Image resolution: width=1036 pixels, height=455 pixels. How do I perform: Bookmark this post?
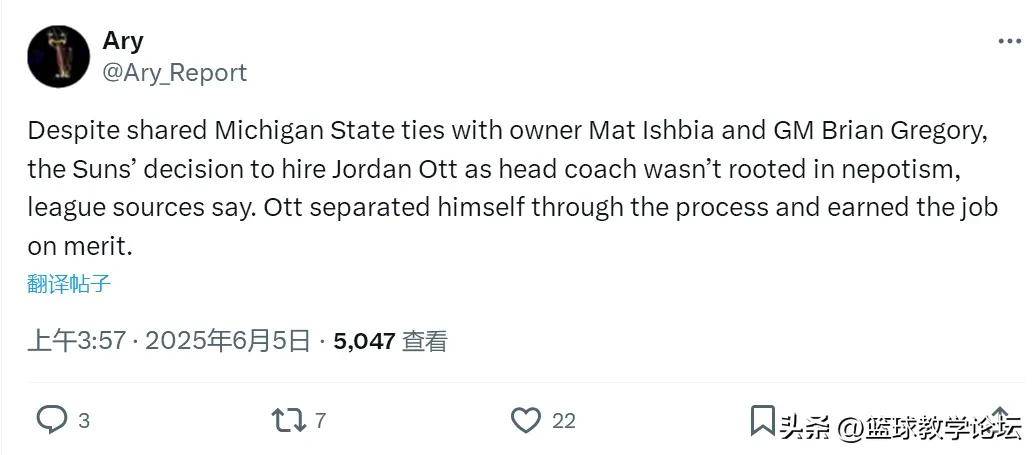[x=762, y=420]
